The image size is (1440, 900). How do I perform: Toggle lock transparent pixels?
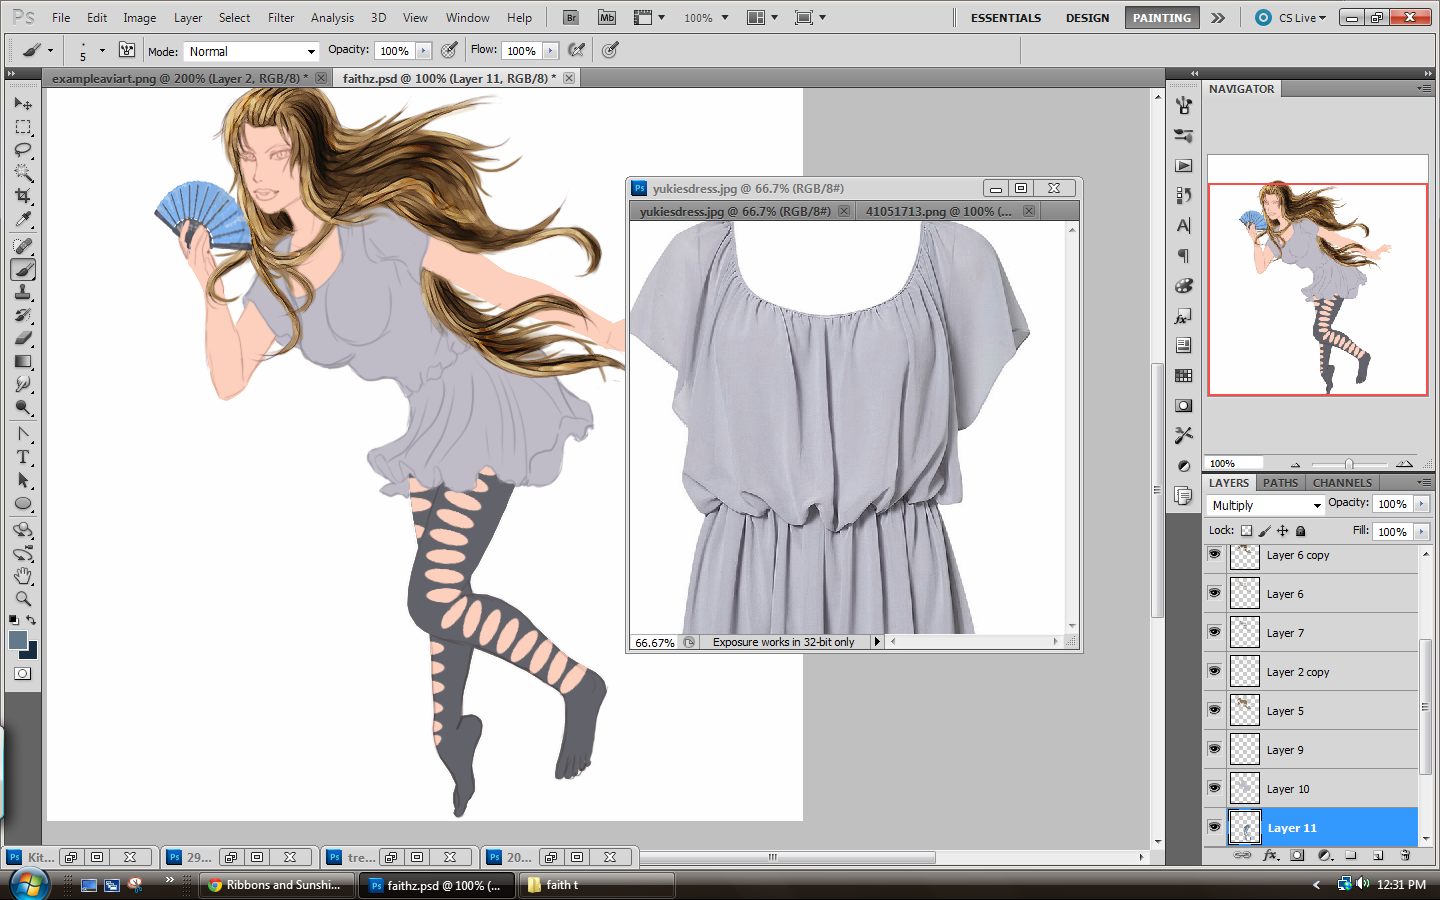coord(1246,531)
